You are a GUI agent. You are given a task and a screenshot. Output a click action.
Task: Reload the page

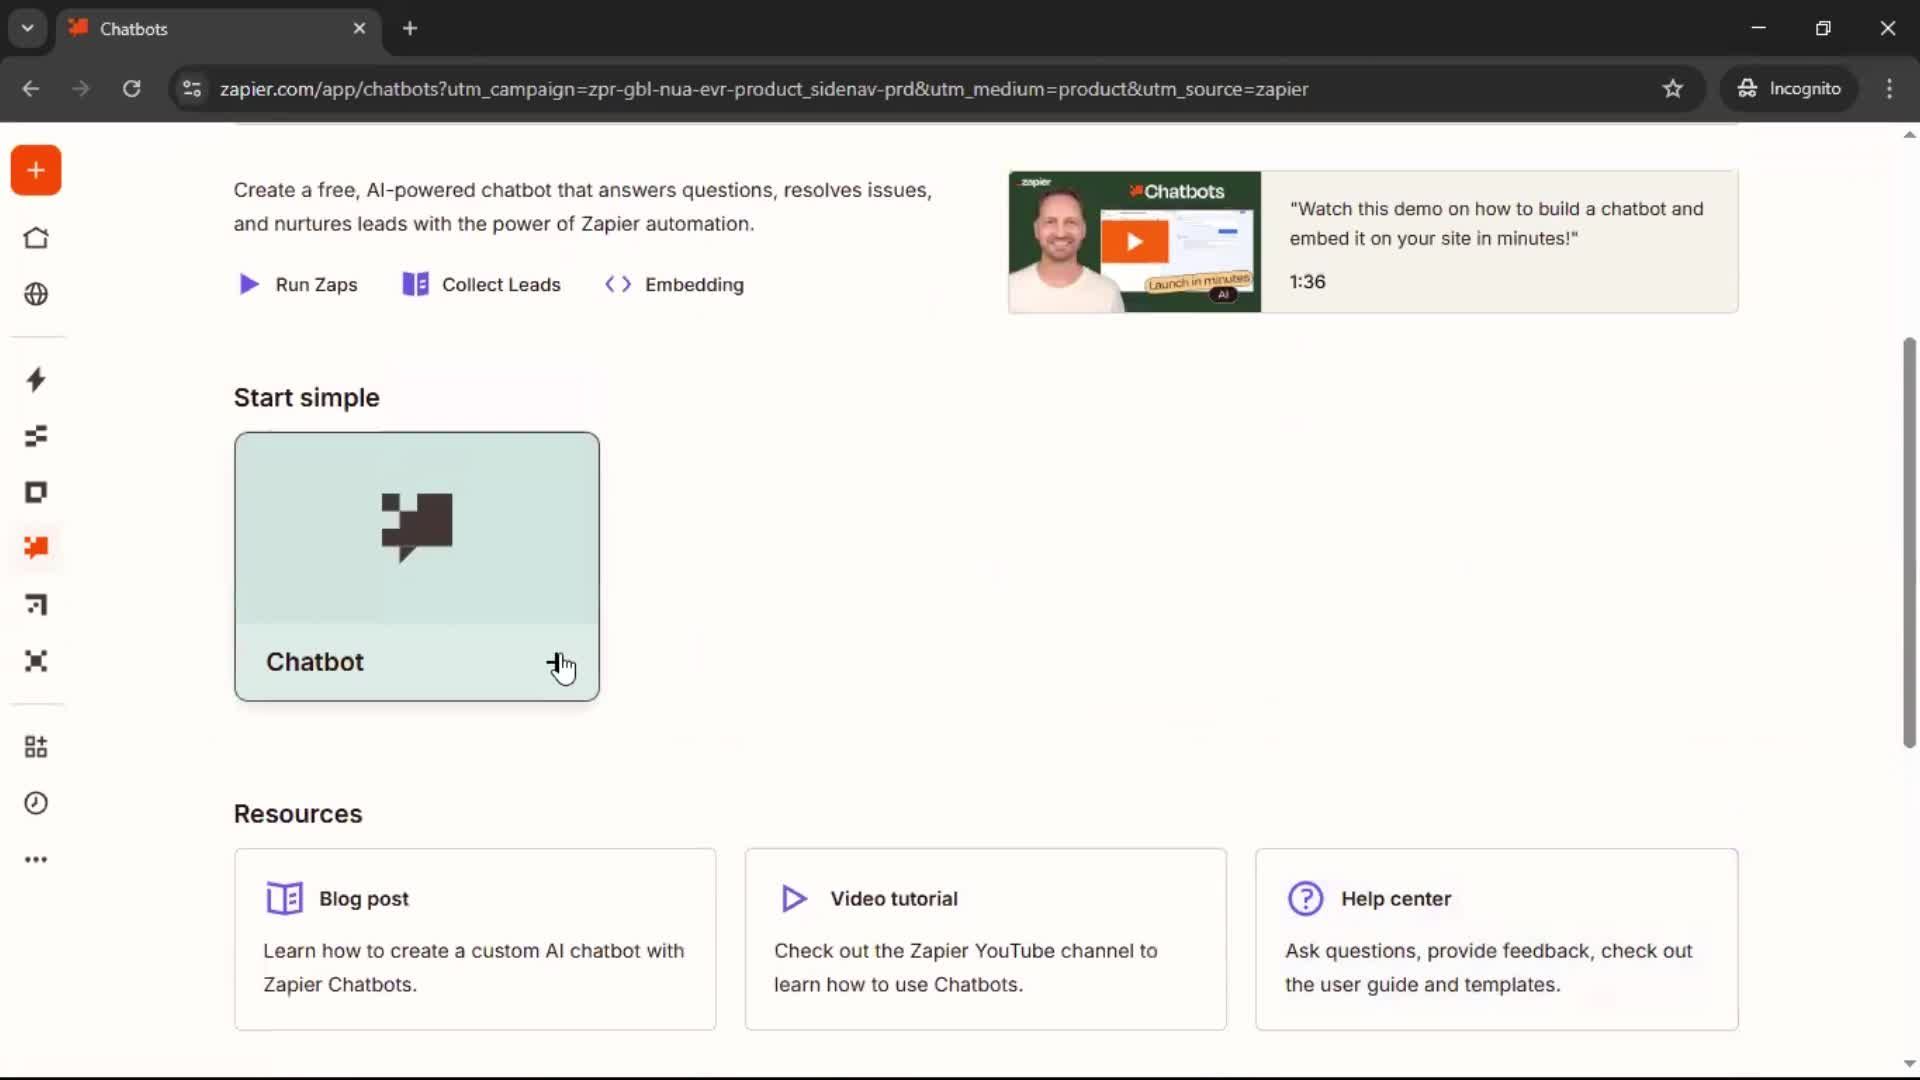[x=131, y=89]
